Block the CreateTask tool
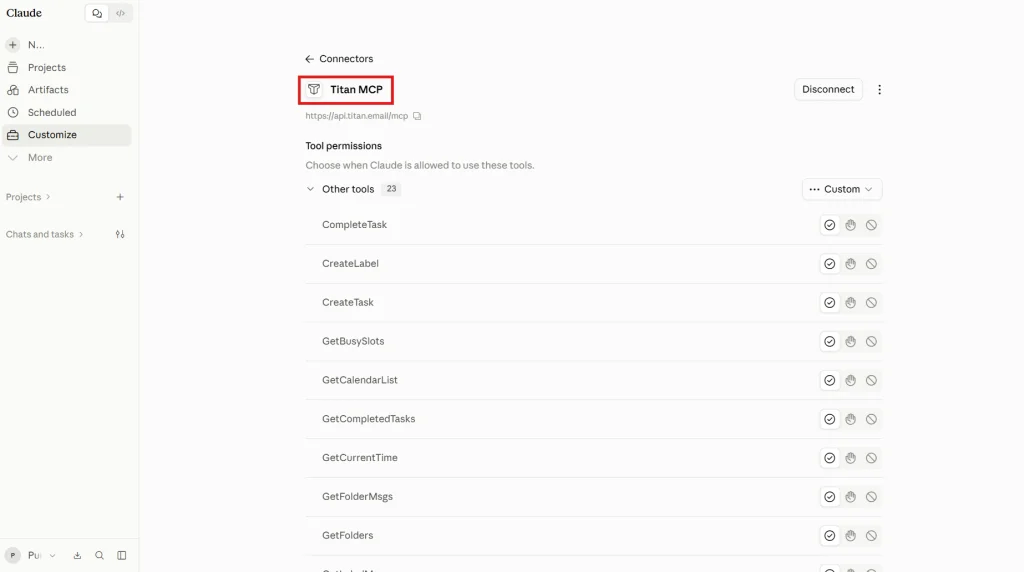This screenshot has height=572, width=1024. [871, 303]
